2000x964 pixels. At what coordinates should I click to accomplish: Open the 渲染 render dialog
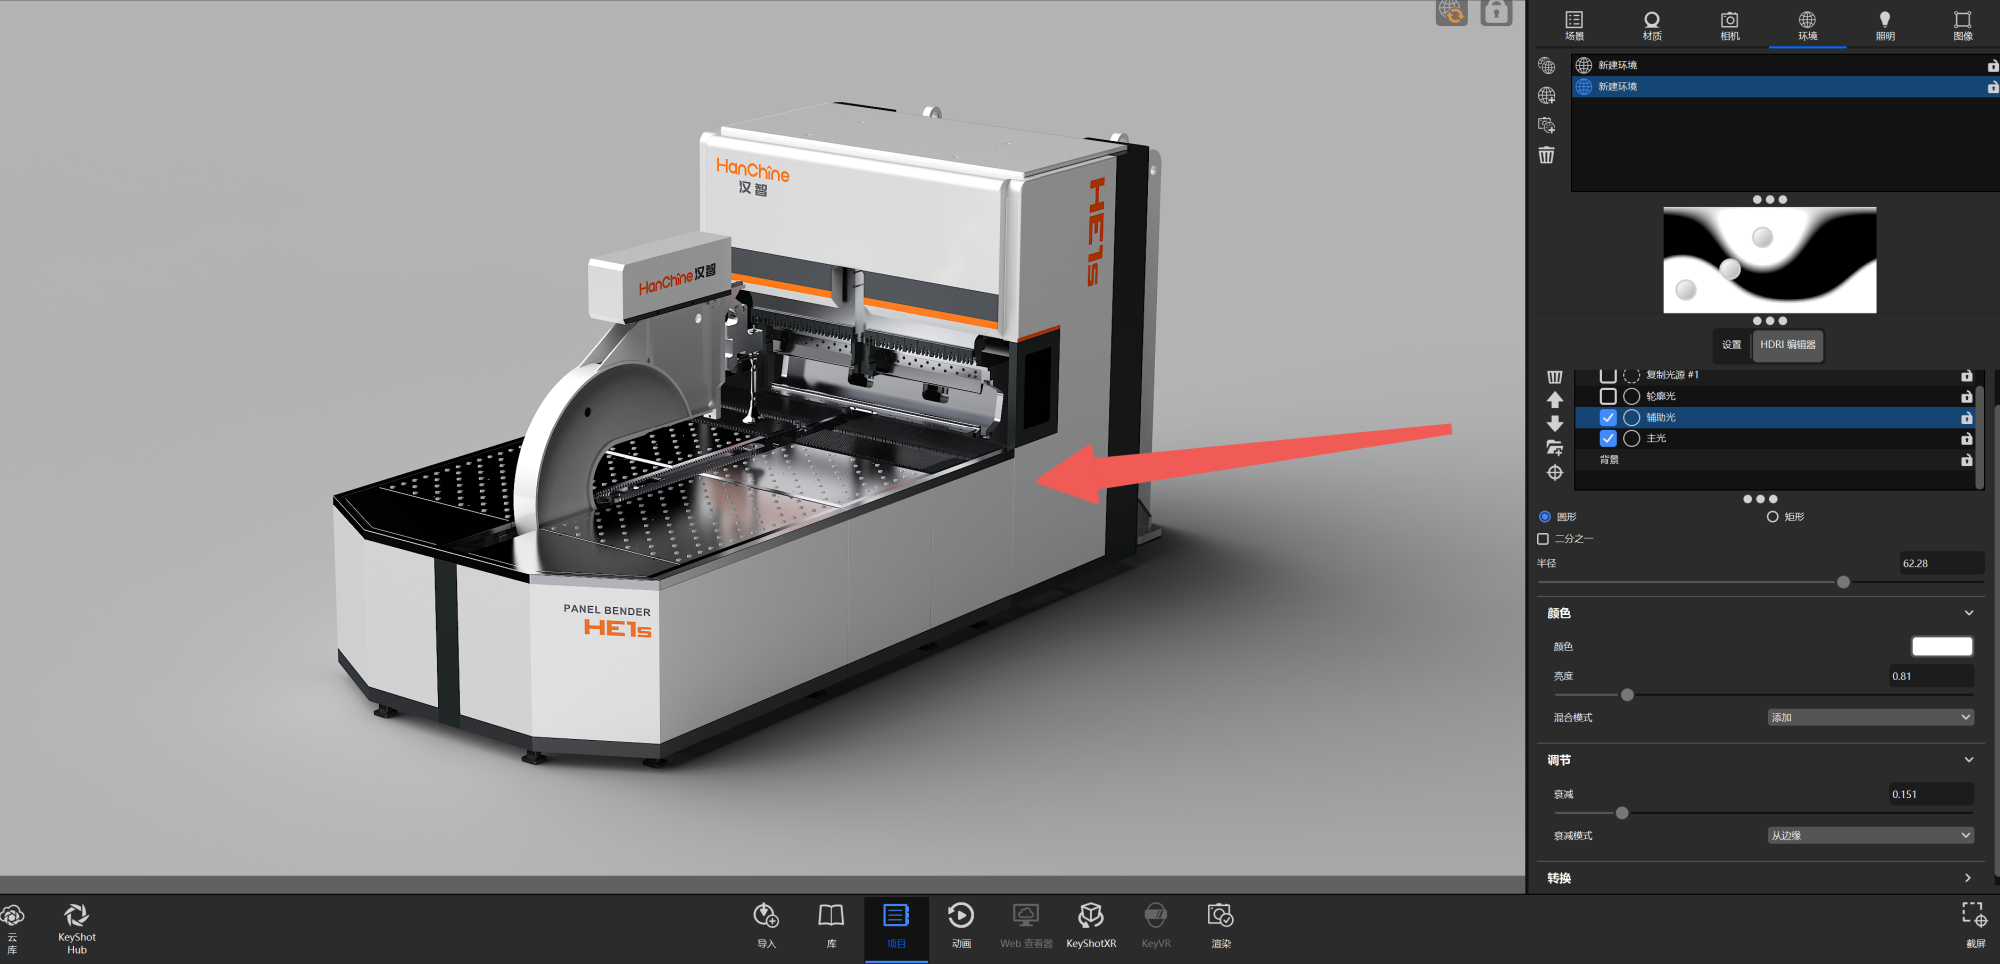tap(1220, 925)
